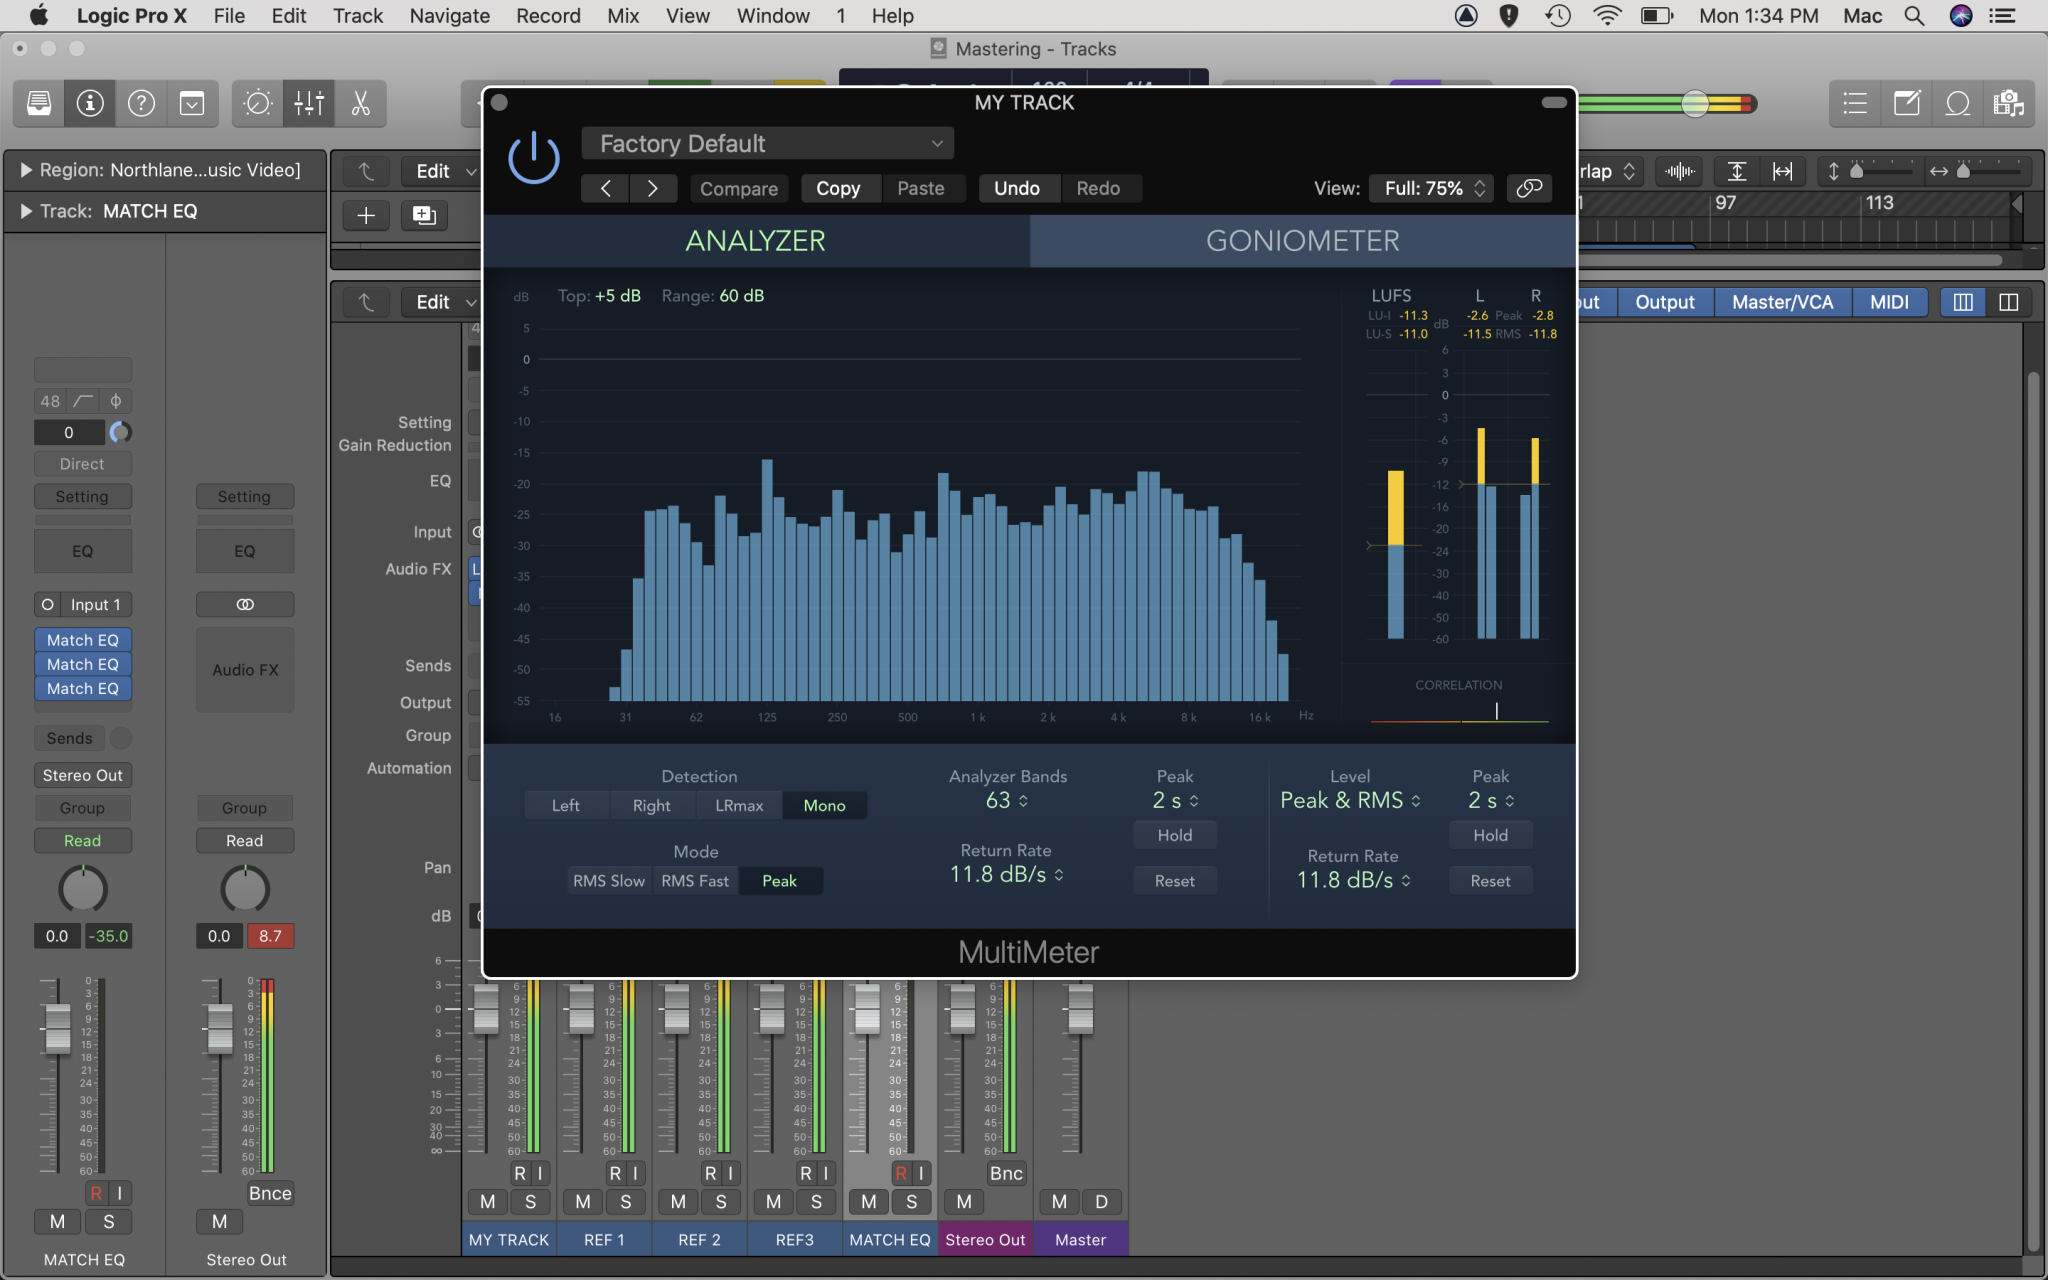Screen dimensions: 2048x1280
Task: Power off the MultiMeter plugin
Action: [532, 156]
